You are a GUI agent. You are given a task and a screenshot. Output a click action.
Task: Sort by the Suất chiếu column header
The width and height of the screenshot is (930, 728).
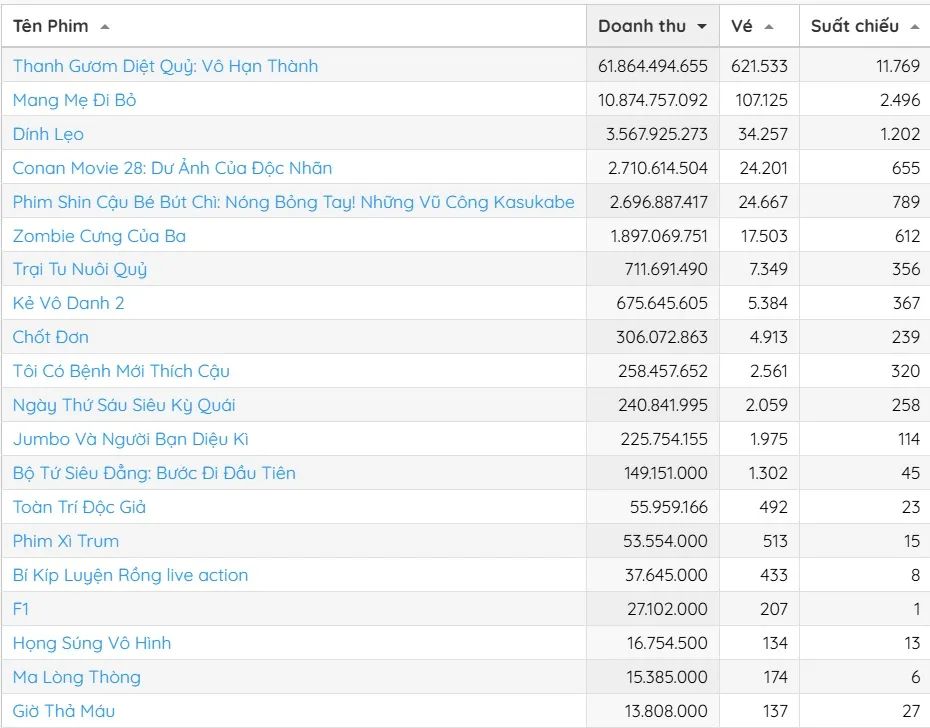click(x=854, y=26)
